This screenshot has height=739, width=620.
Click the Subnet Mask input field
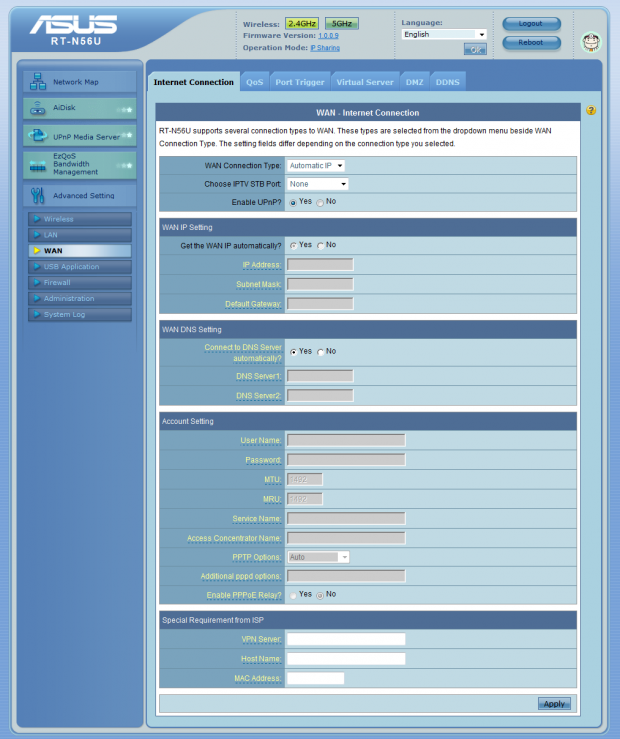pyautogui.click(x=320, y=284)
